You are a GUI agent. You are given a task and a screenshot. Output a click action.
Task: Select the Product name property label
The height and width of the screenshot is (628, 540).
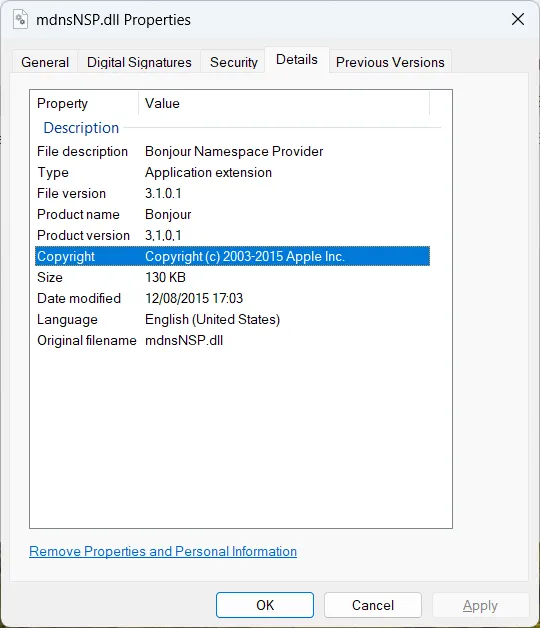(78, 215)
